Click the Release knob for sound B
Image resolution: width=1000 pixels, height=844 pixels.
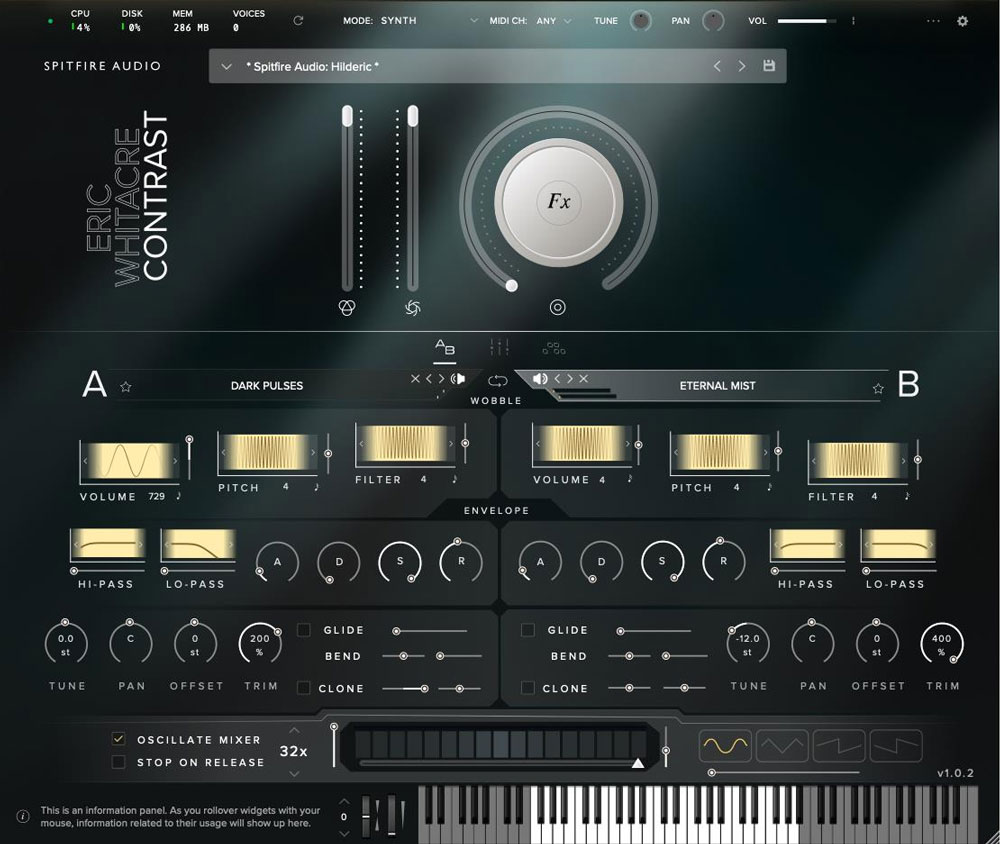pos(723,561)
